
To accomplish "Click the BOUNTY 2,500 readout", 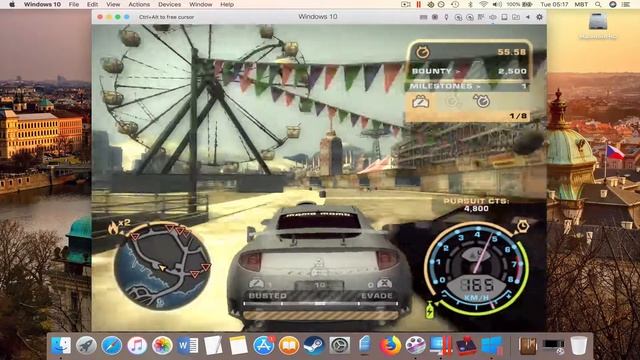I will 469,71.
